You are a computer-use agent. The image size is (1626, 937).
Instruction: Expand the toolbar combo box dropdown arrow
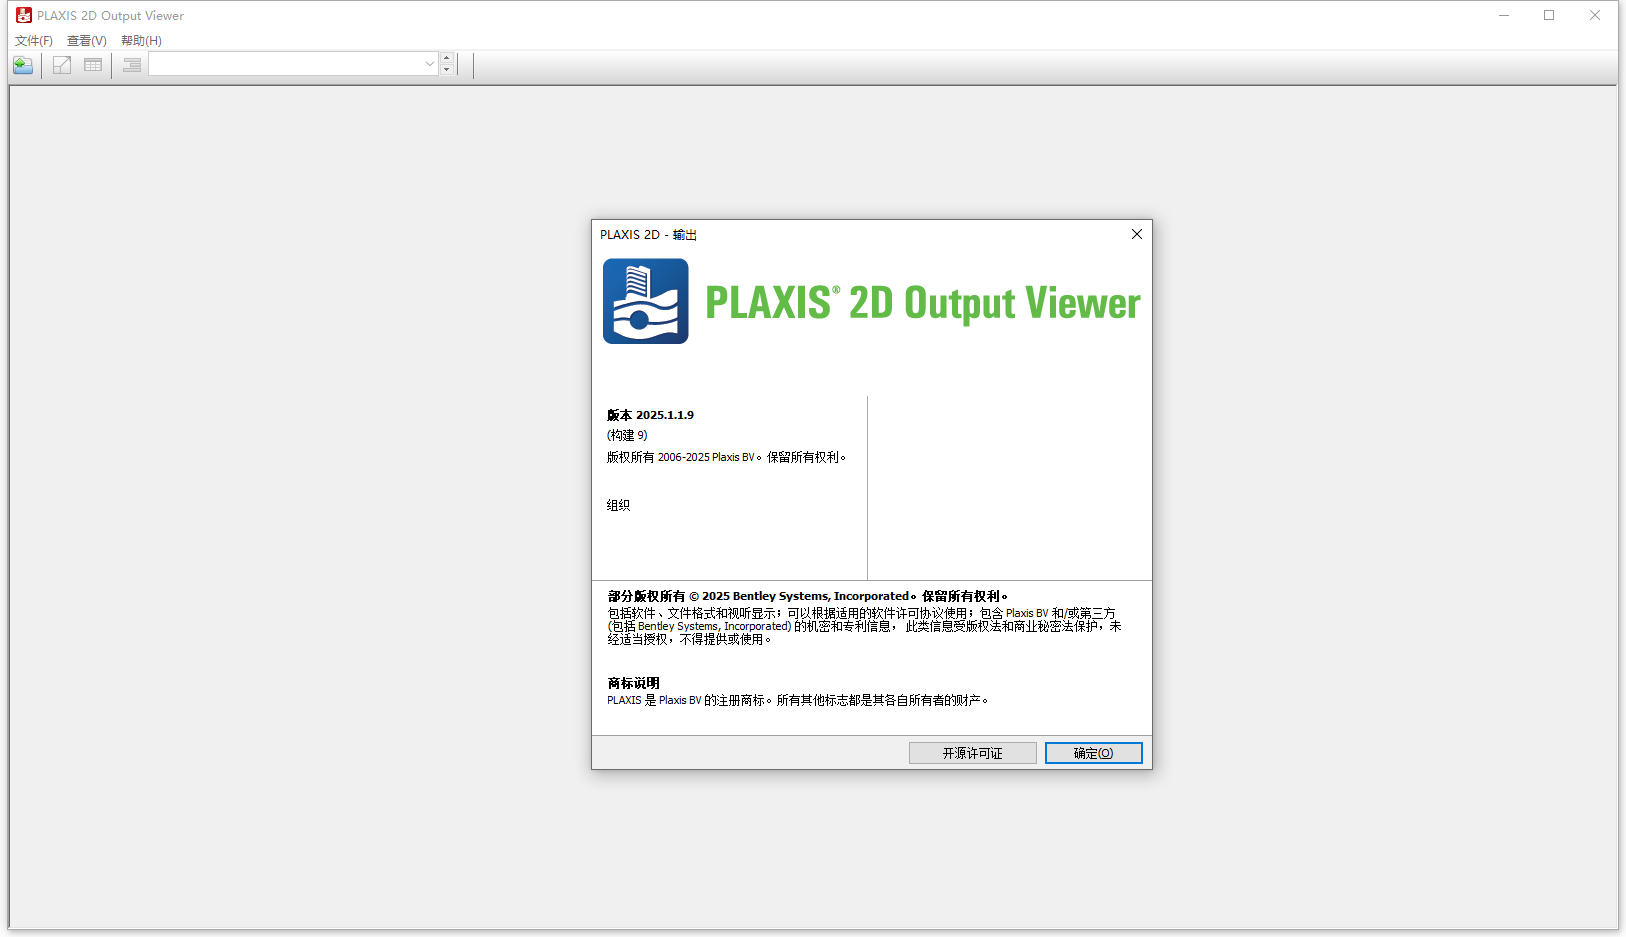(429, 63)
